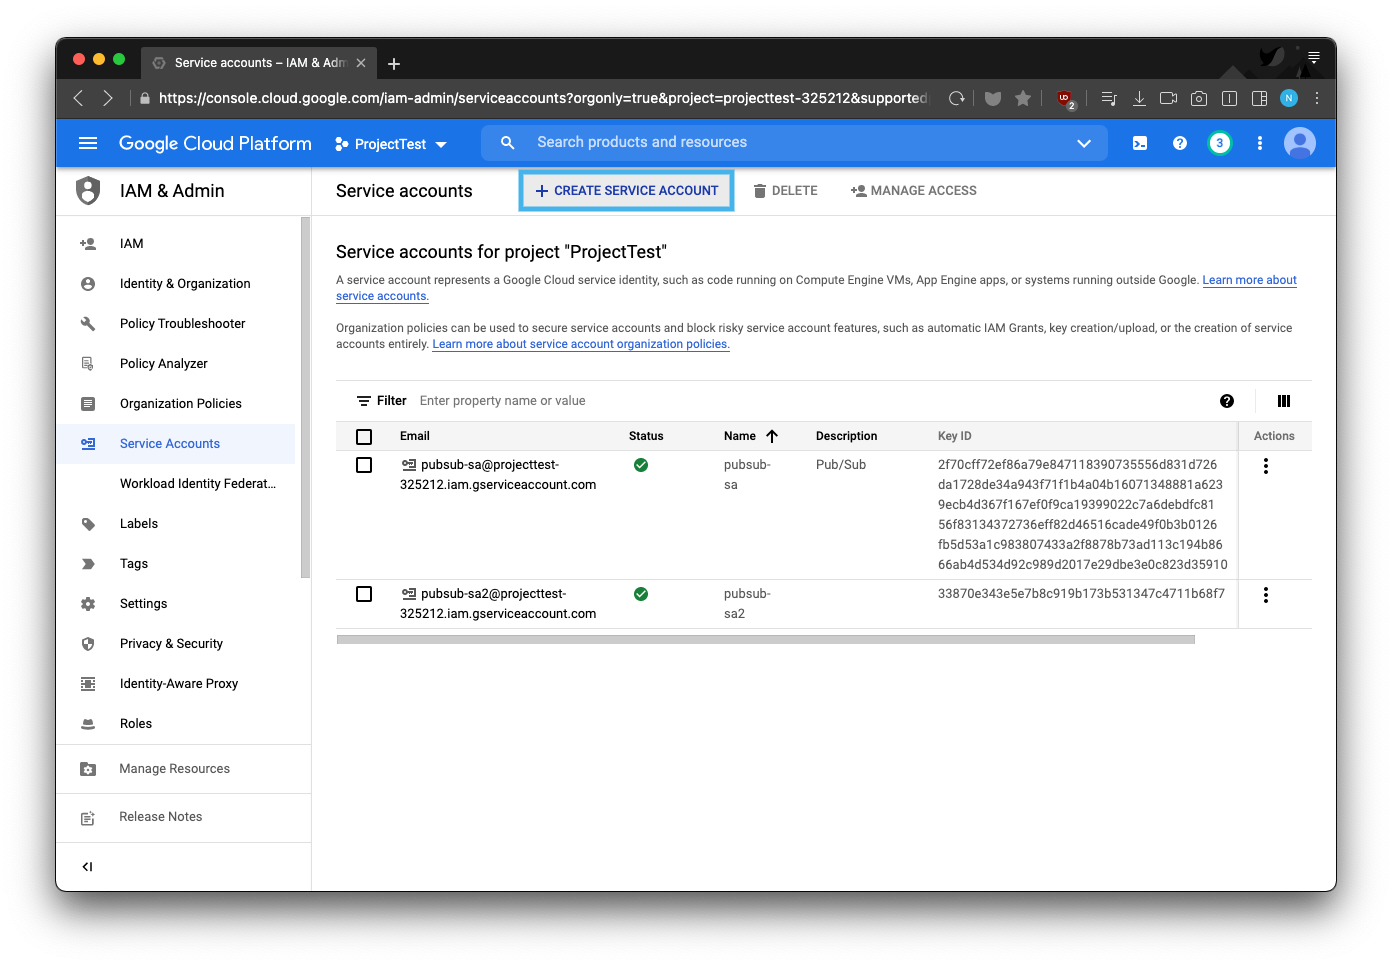Open column display options icon

tap(1284, 401)
